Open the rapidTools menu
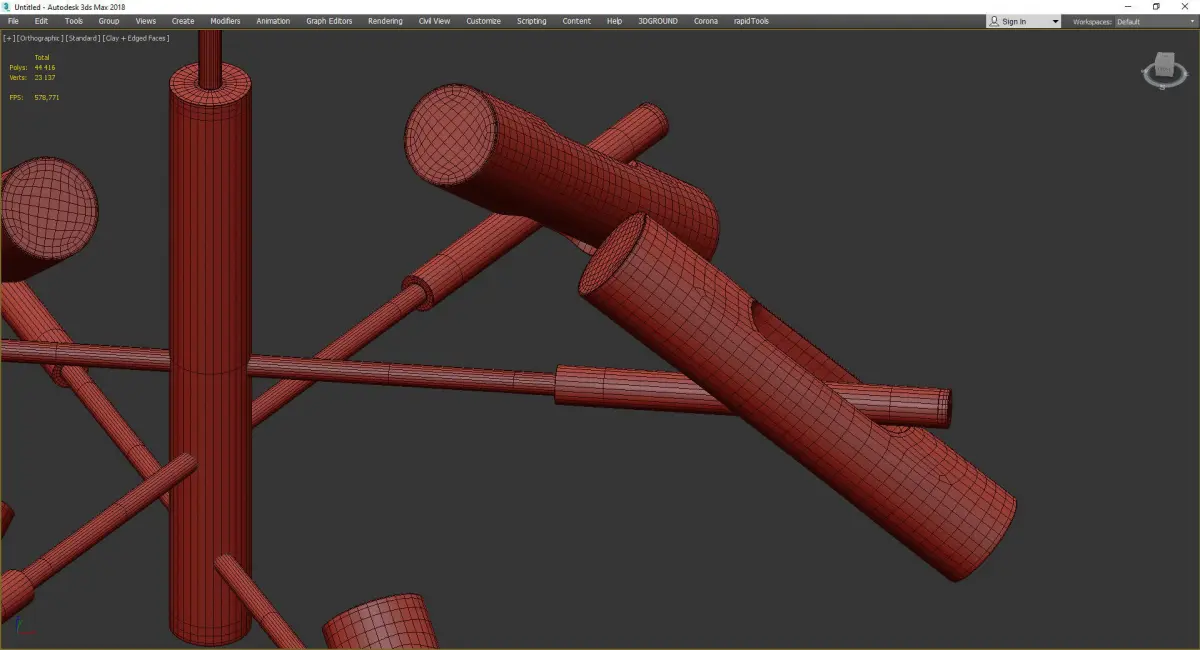 pos(751,21)
